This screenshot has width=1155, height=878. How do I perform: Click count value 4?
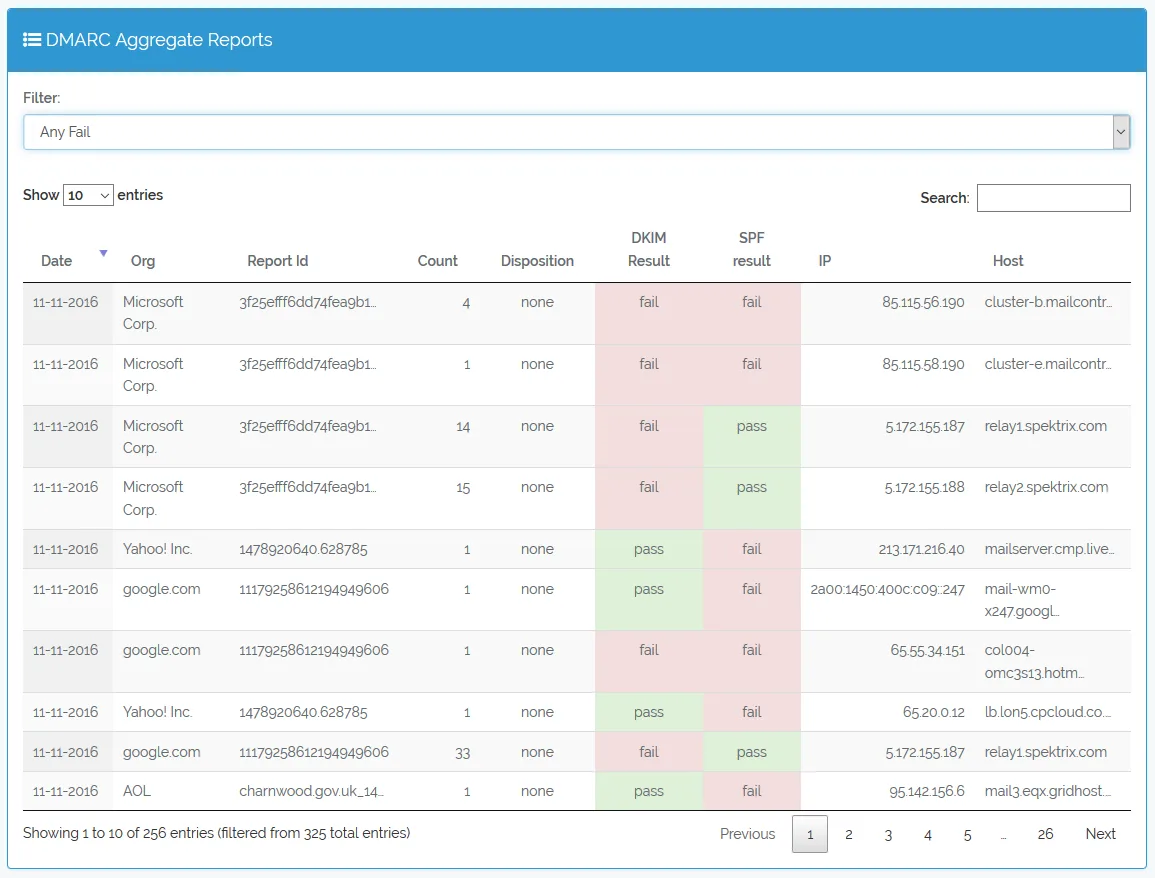coord(466,303)
